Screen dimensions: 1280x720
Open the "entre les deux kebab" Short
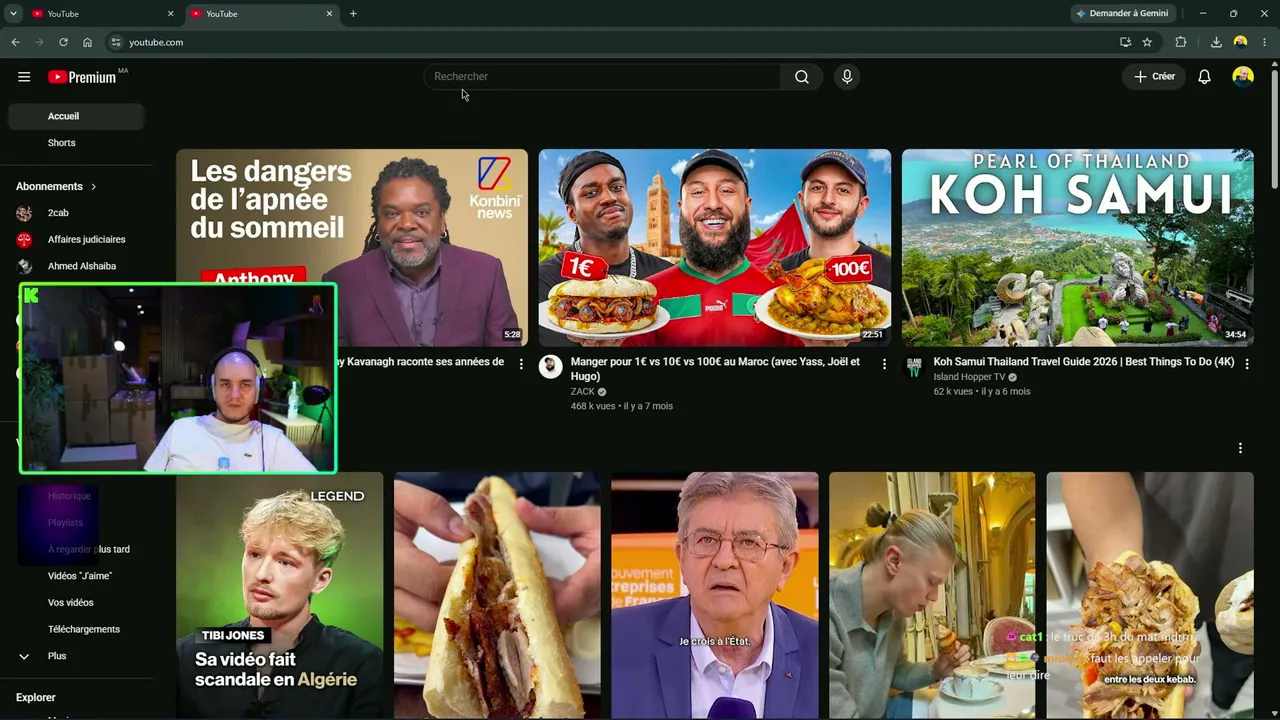pos(1150,595)
